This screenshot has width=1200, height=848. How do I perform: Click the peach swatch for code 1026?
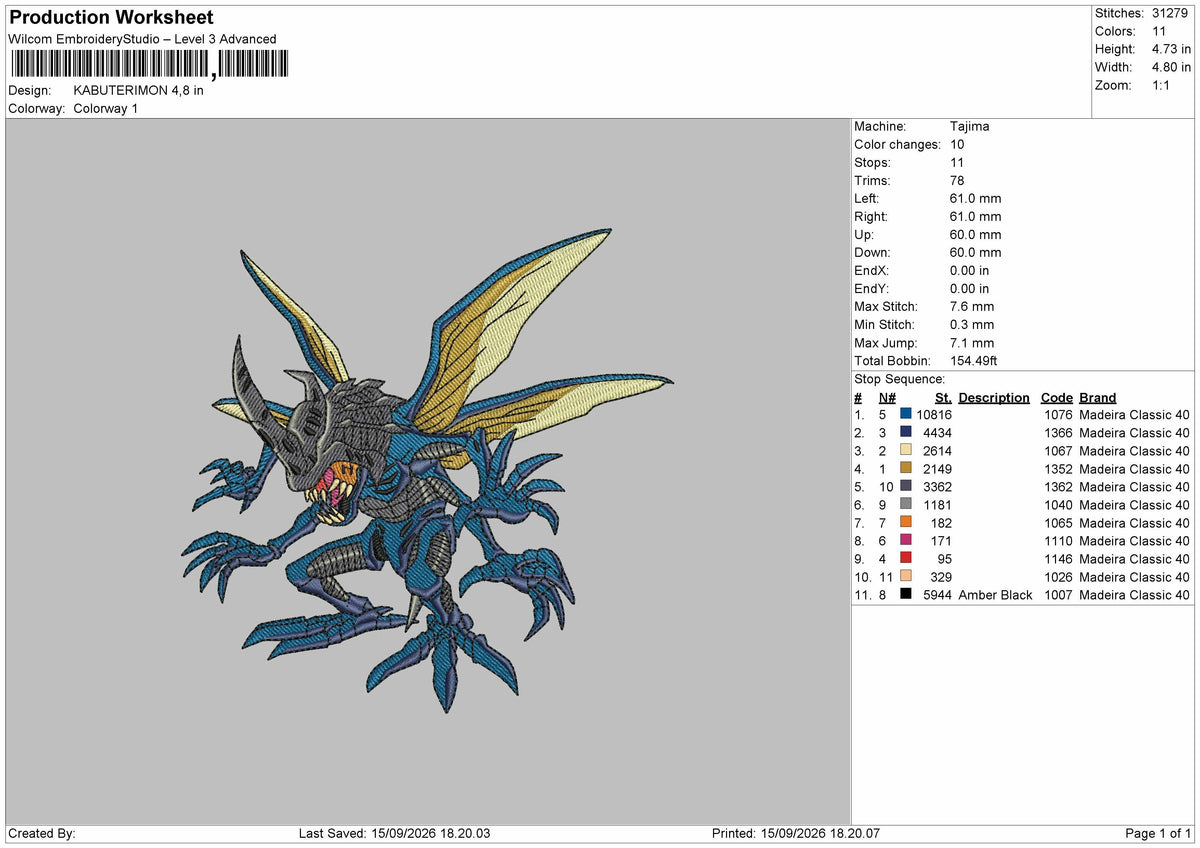click(906, 577)
